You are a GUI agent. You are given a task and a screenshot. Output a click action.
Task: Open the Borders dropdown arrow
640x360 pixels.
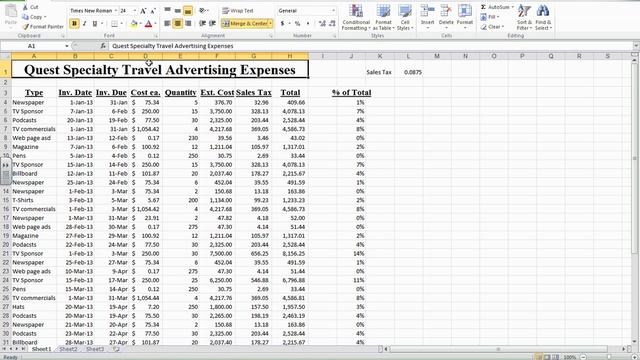tap(122, 24)
